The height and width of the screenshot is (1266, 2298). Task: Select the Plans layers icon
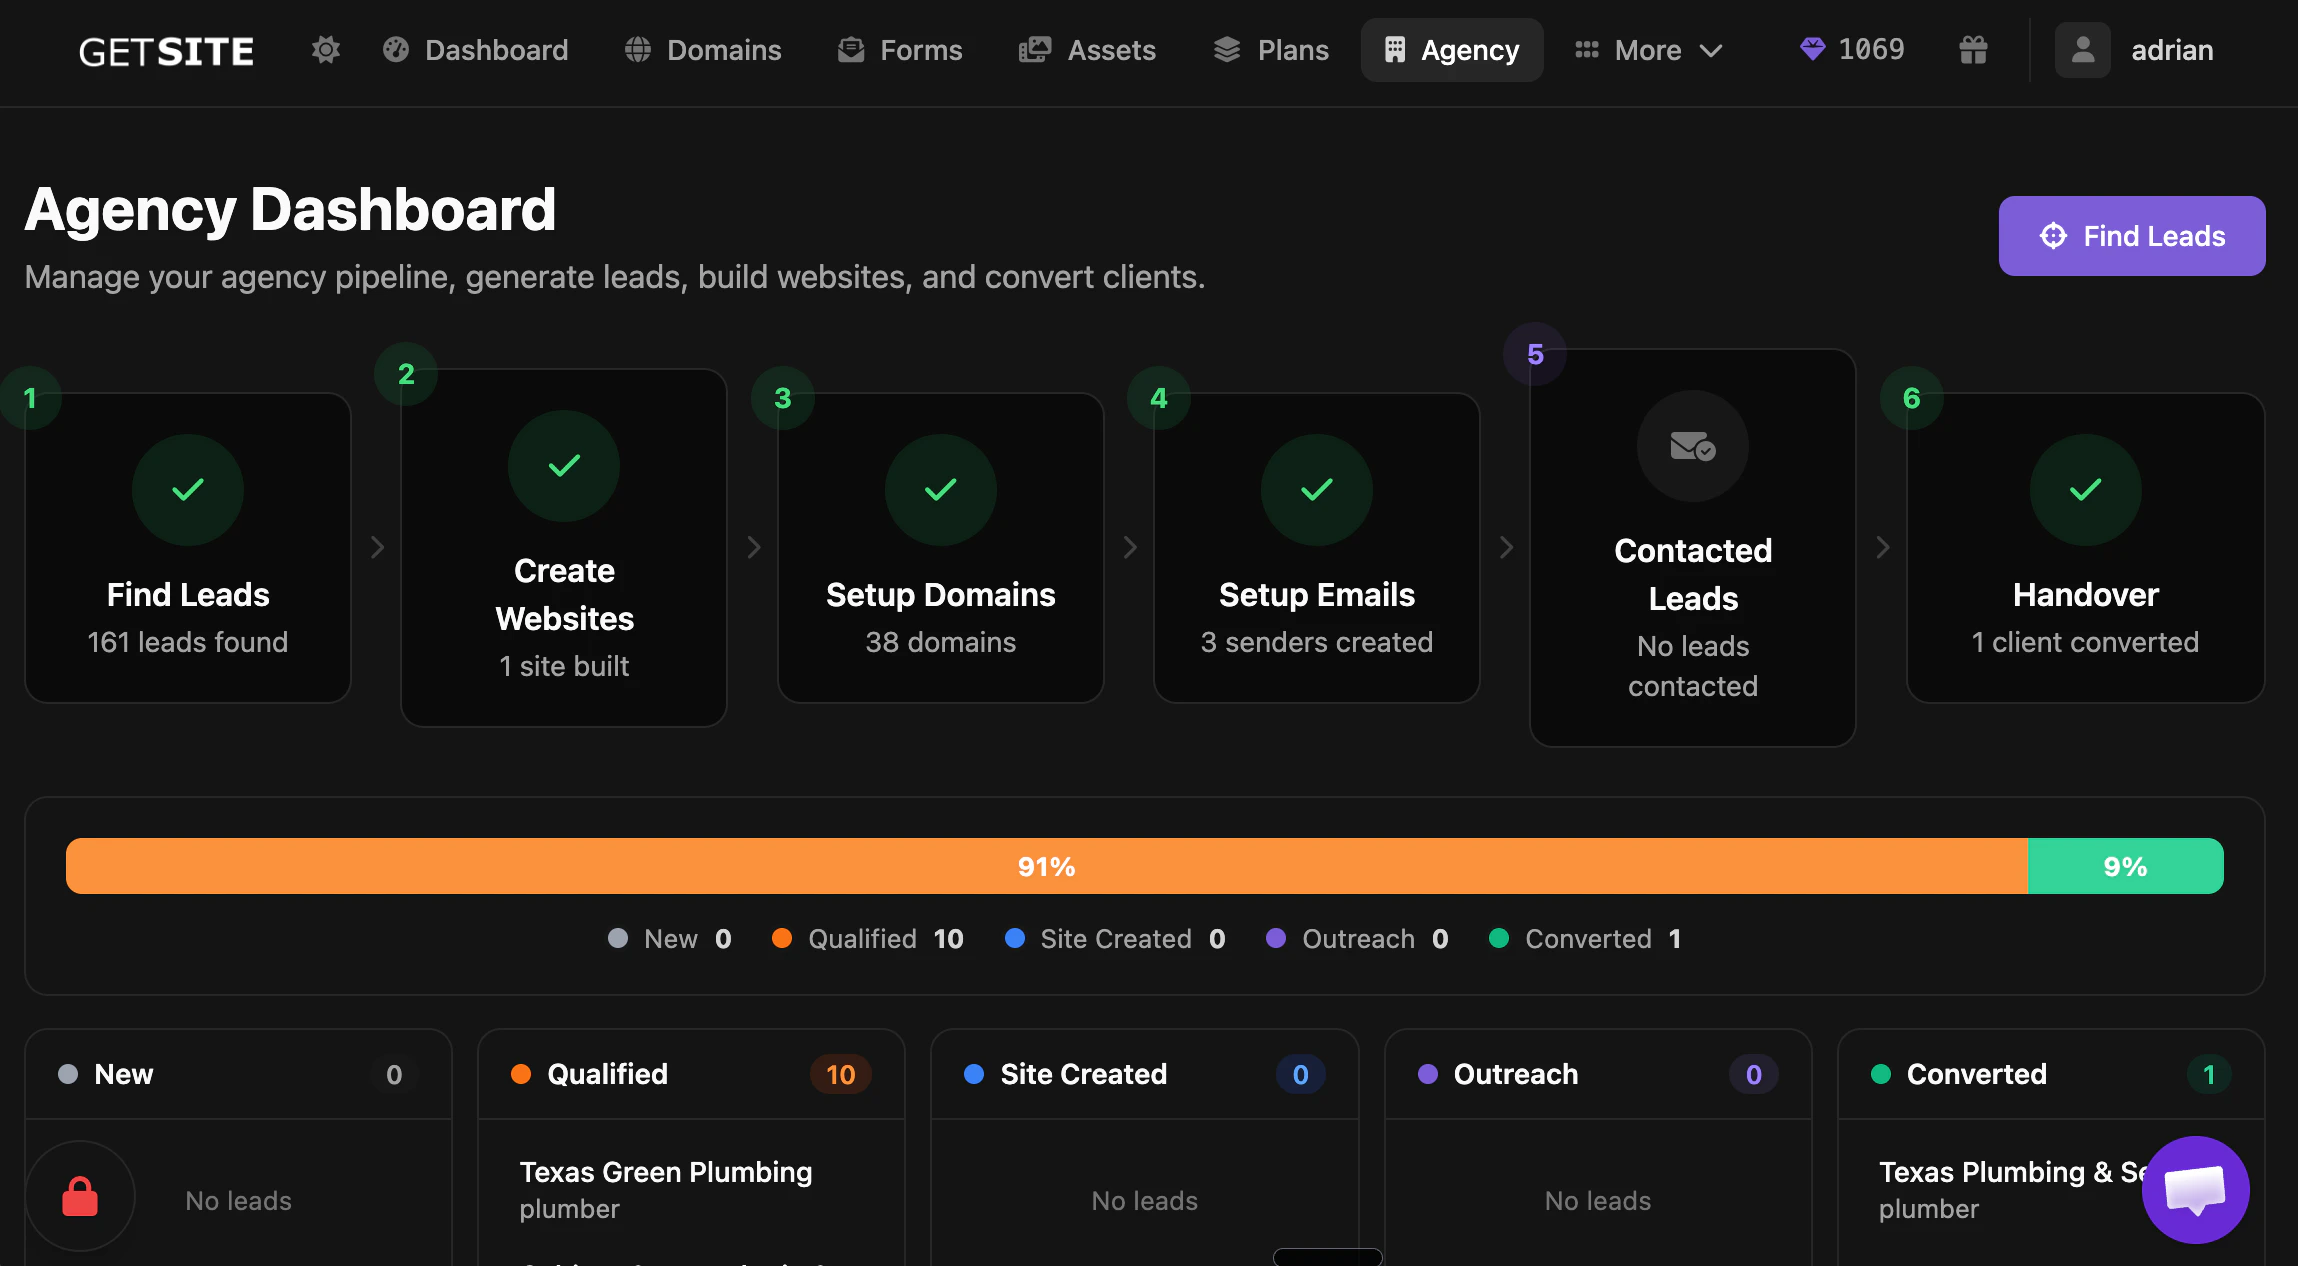(1227, 49)
